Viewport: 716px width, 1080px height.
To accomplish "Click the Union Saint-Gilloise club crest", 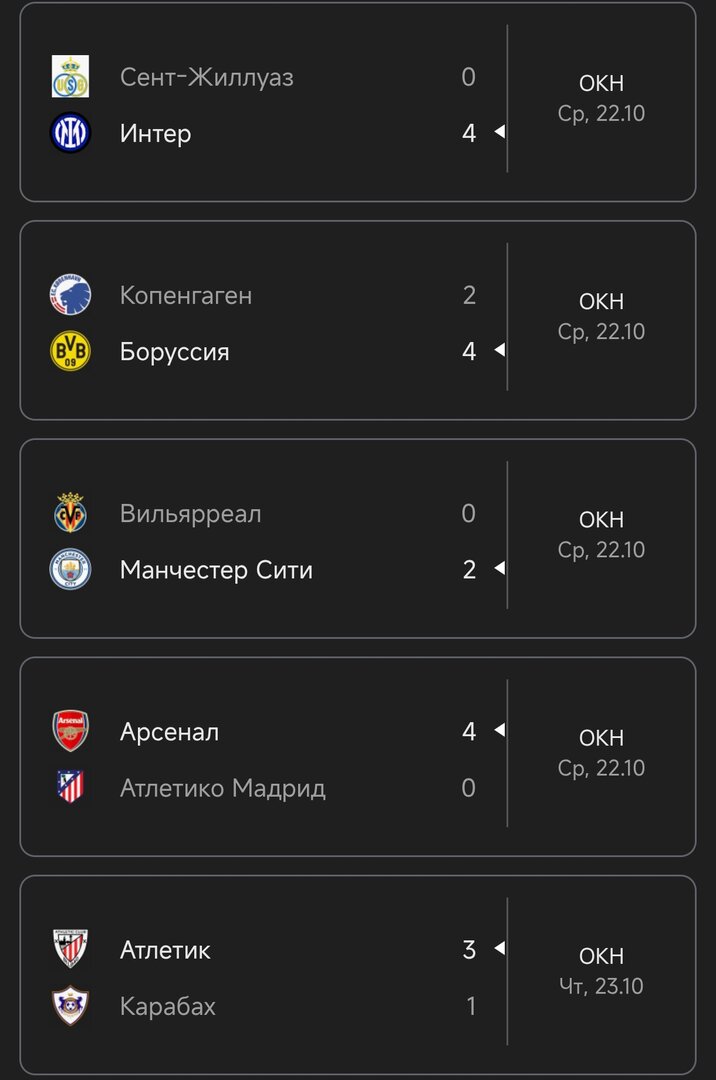I will tap(70, 77).
